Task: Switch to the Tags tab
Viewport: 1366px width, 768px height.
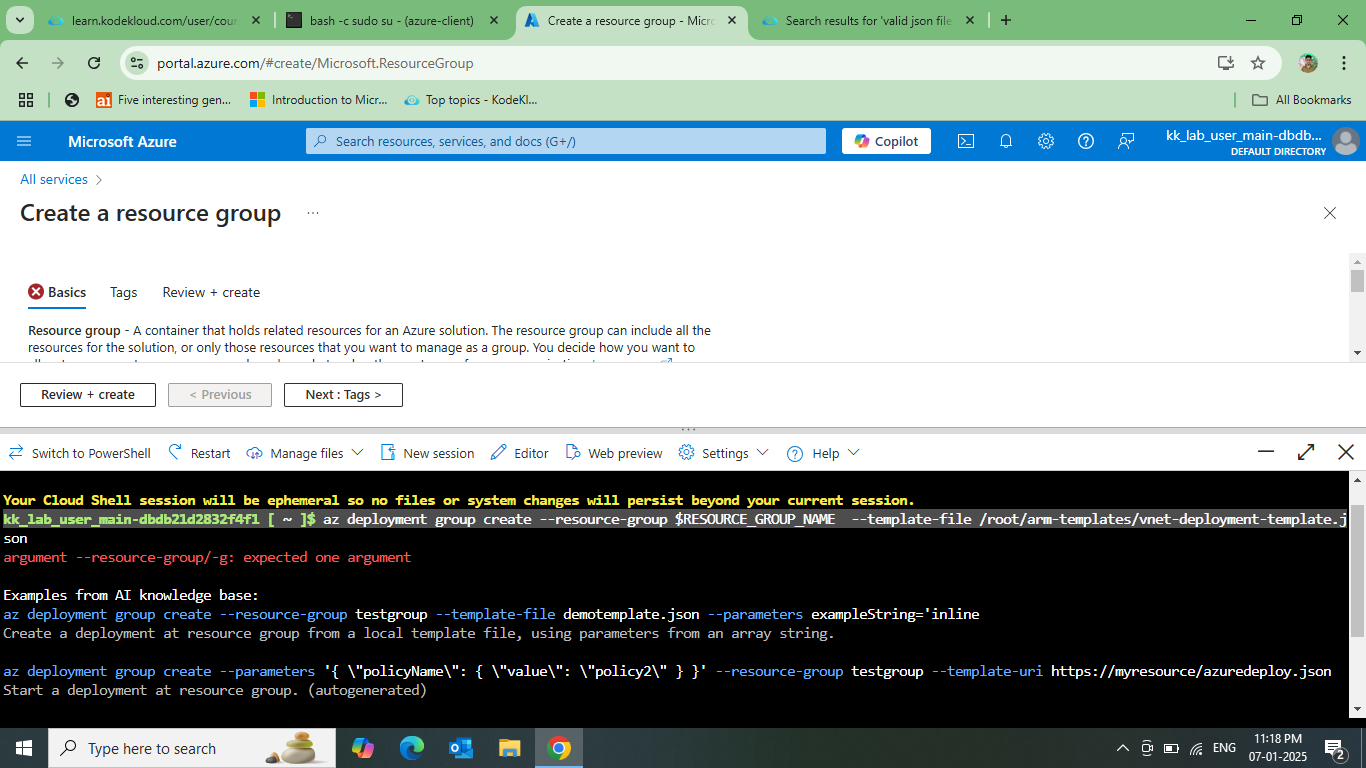Action: (124, 292)
